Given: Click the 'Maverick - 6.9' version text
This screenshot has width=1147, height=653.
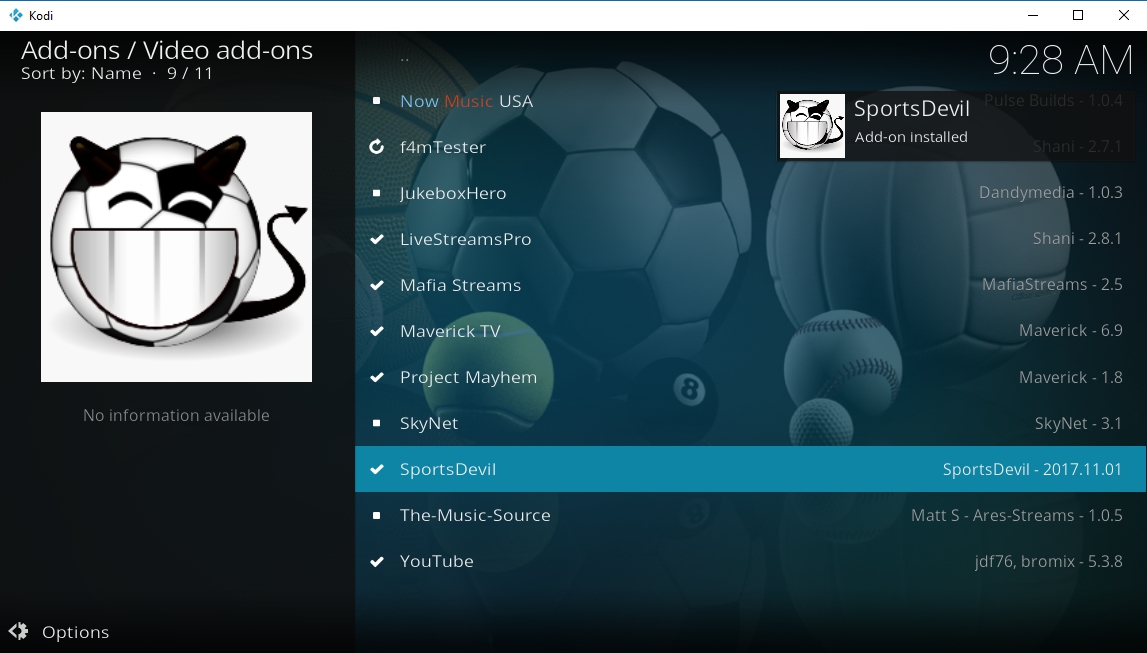Looking at the screenshot, I should coord(1071,331).
